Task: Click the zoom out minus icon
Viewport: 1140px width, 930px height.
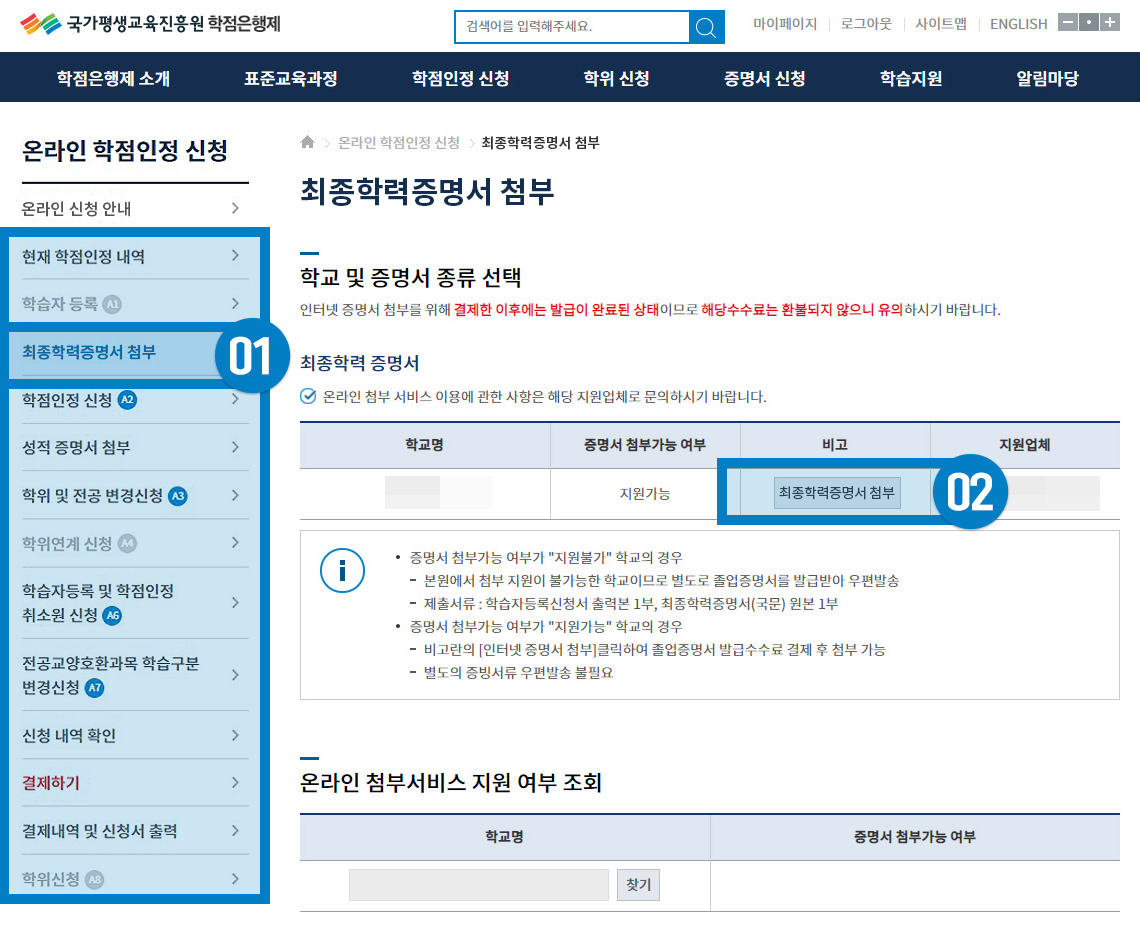Action: tap(1067, 23)
